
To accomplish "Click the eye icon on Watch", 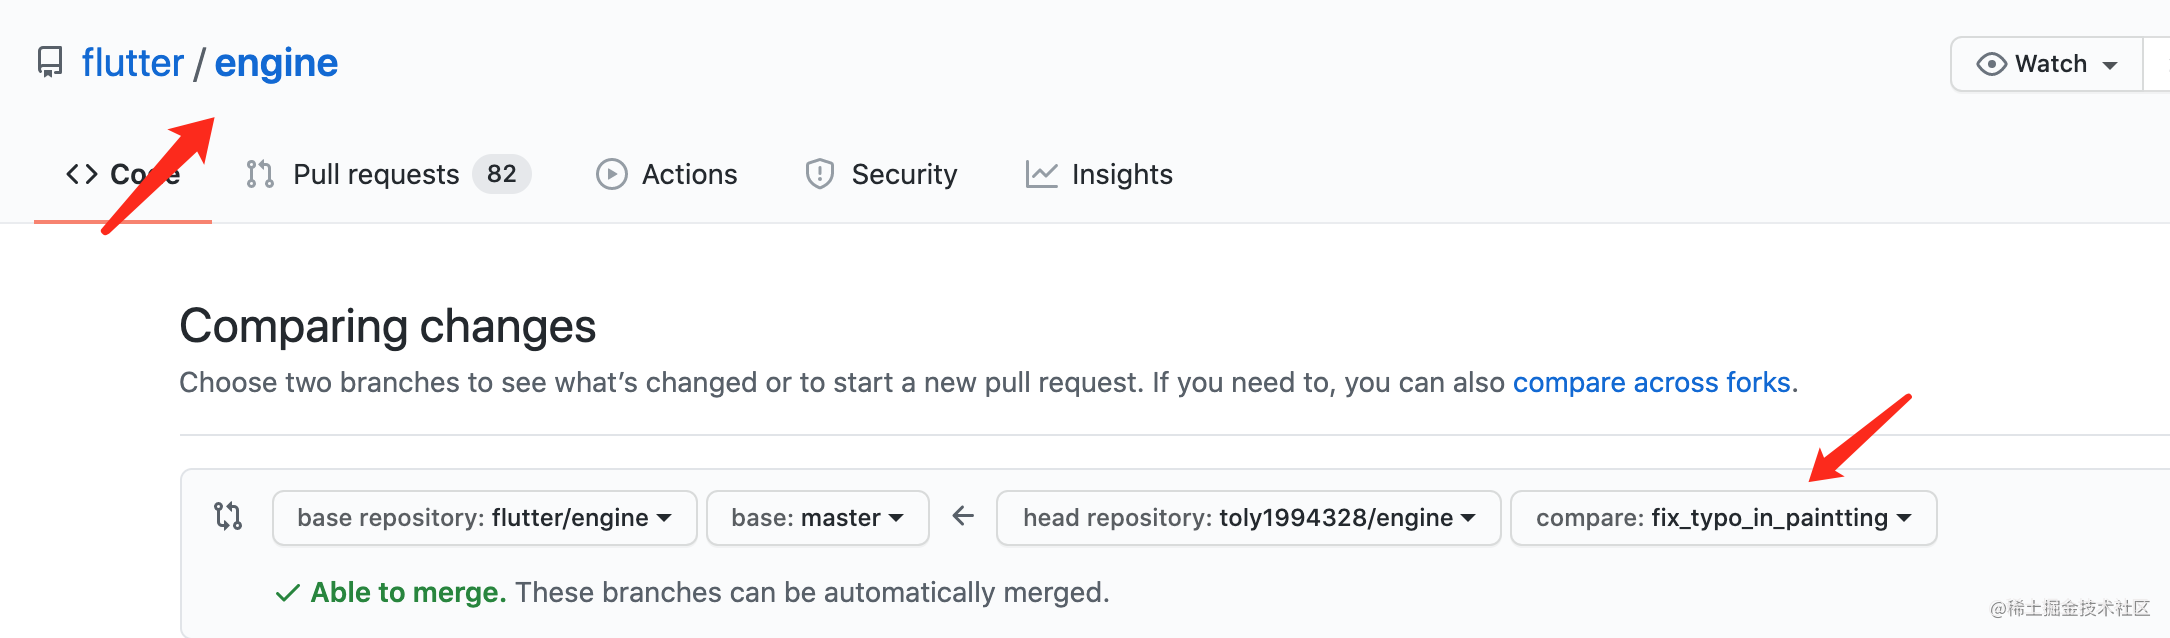I will pyautogui.click(x=1991, y=64).
